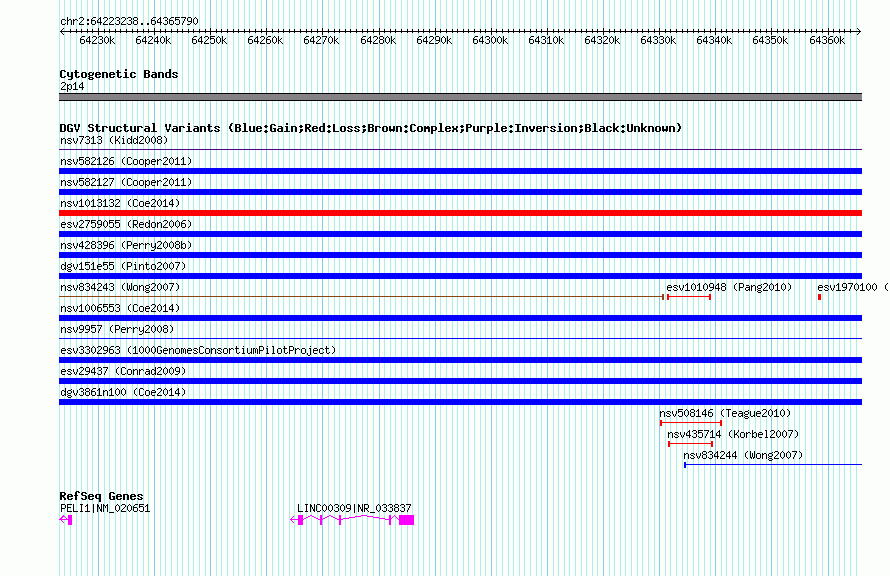Click the nsv582127 (Cooper2011) label
Screen dimensions: 890x576
126,182
